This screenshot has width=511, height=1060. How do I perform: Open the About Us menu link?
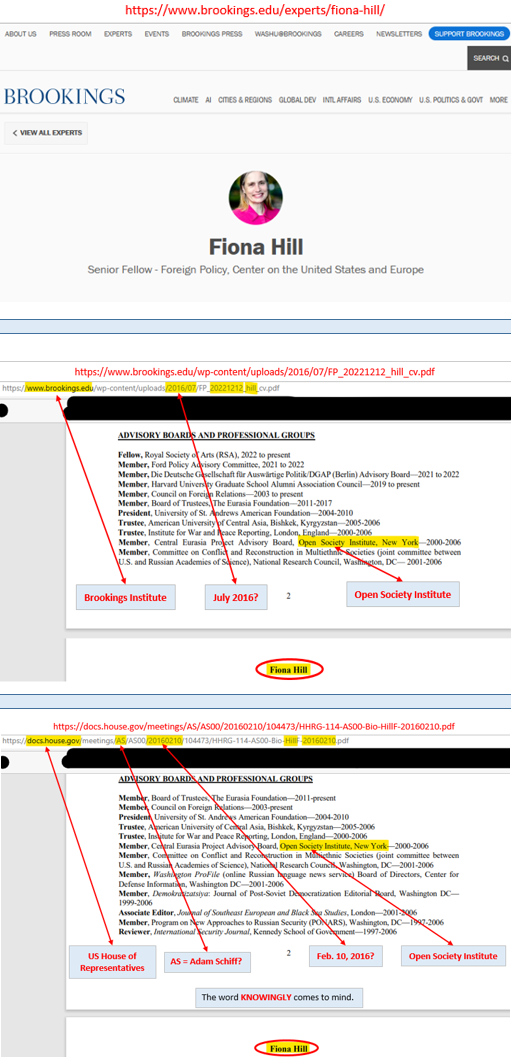click(x=21, y=34)
